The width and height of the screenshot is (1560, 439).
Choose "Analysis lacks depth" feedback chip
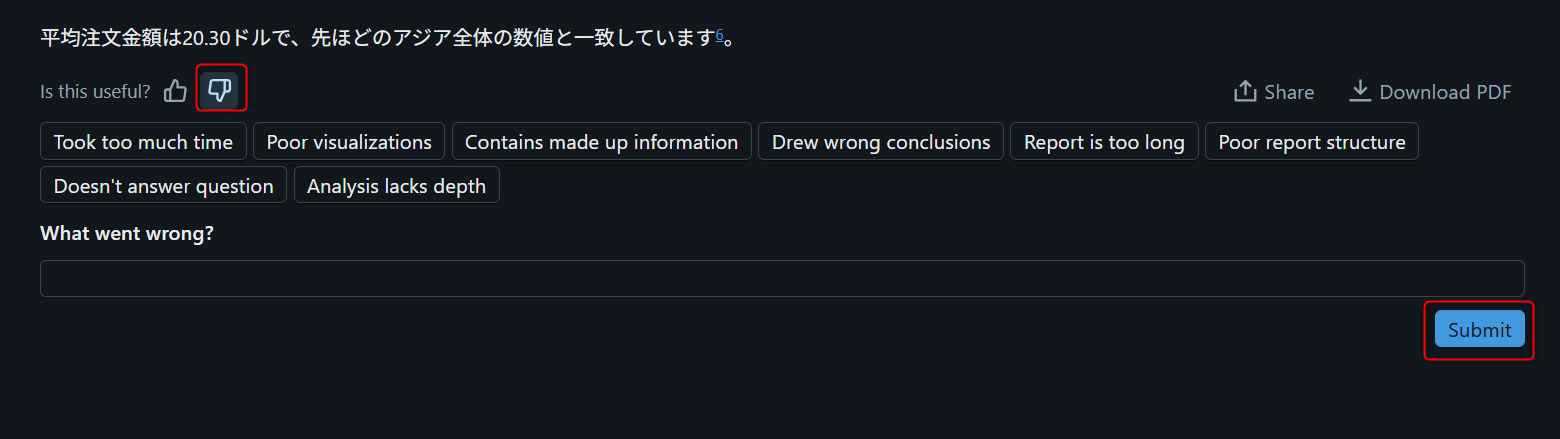tap(396, 186)
